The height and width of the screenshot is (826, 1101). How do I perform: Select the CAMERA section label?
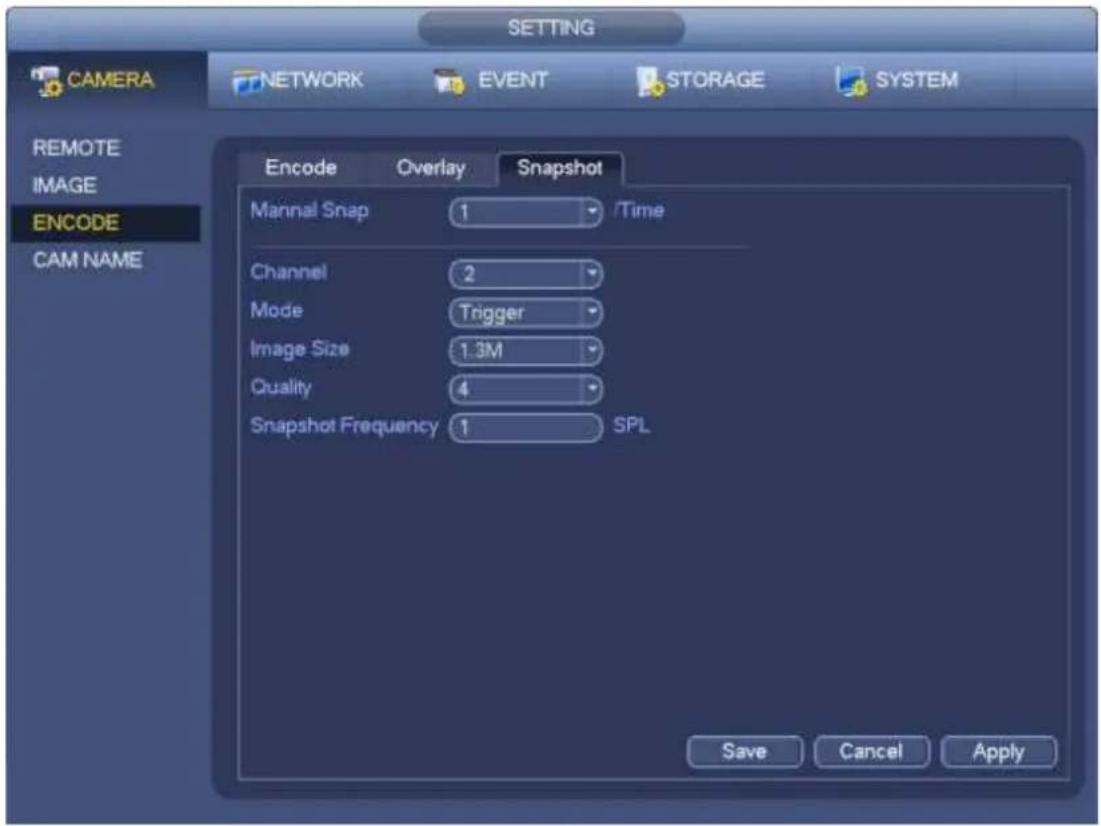pos(110,79)
